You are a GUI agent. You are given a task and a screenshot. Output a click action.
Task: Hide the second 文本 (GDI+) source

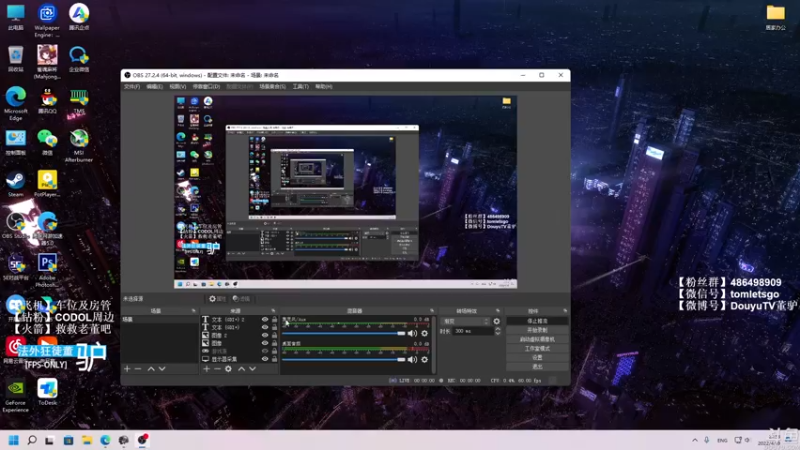coord(265,327)
